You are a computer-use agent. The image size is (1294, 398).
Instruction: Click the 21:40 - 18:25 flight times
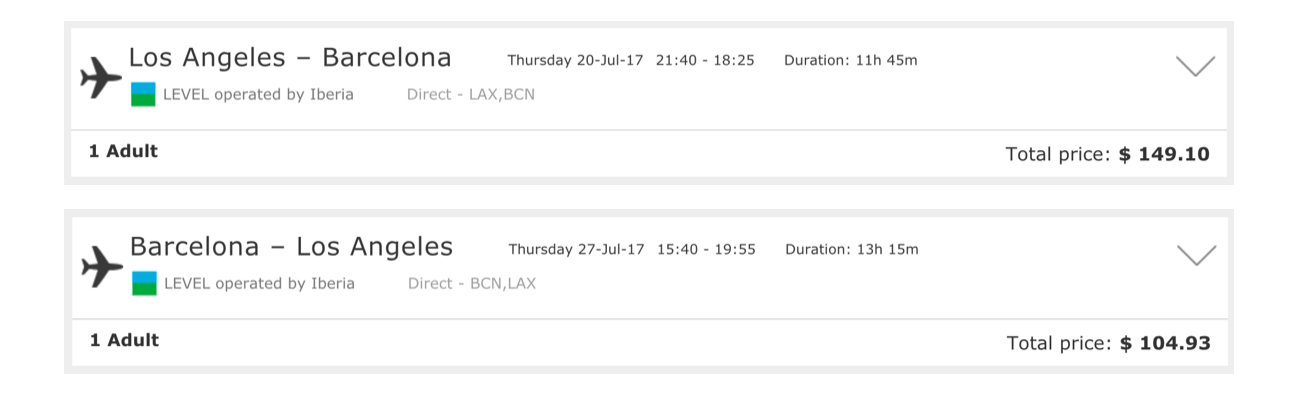point(705,60)
